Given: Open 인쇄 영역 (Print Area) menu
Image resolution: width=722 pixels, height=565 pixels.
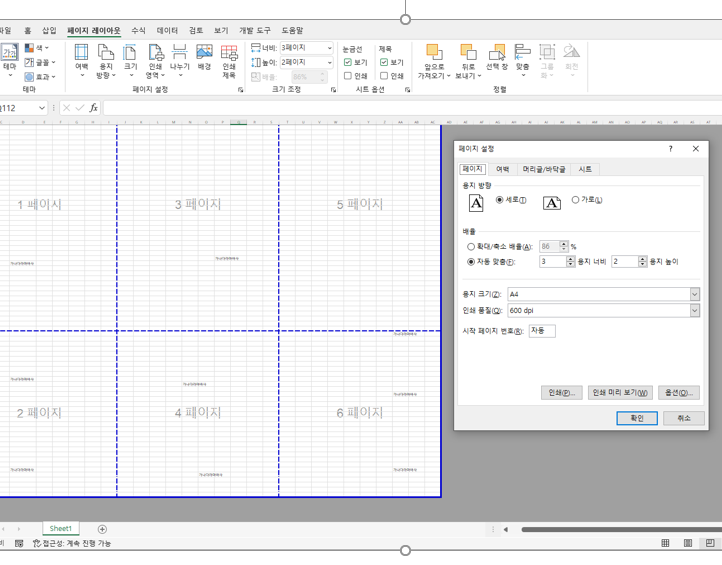Looking at the screenshot, I should click(156, 60).
